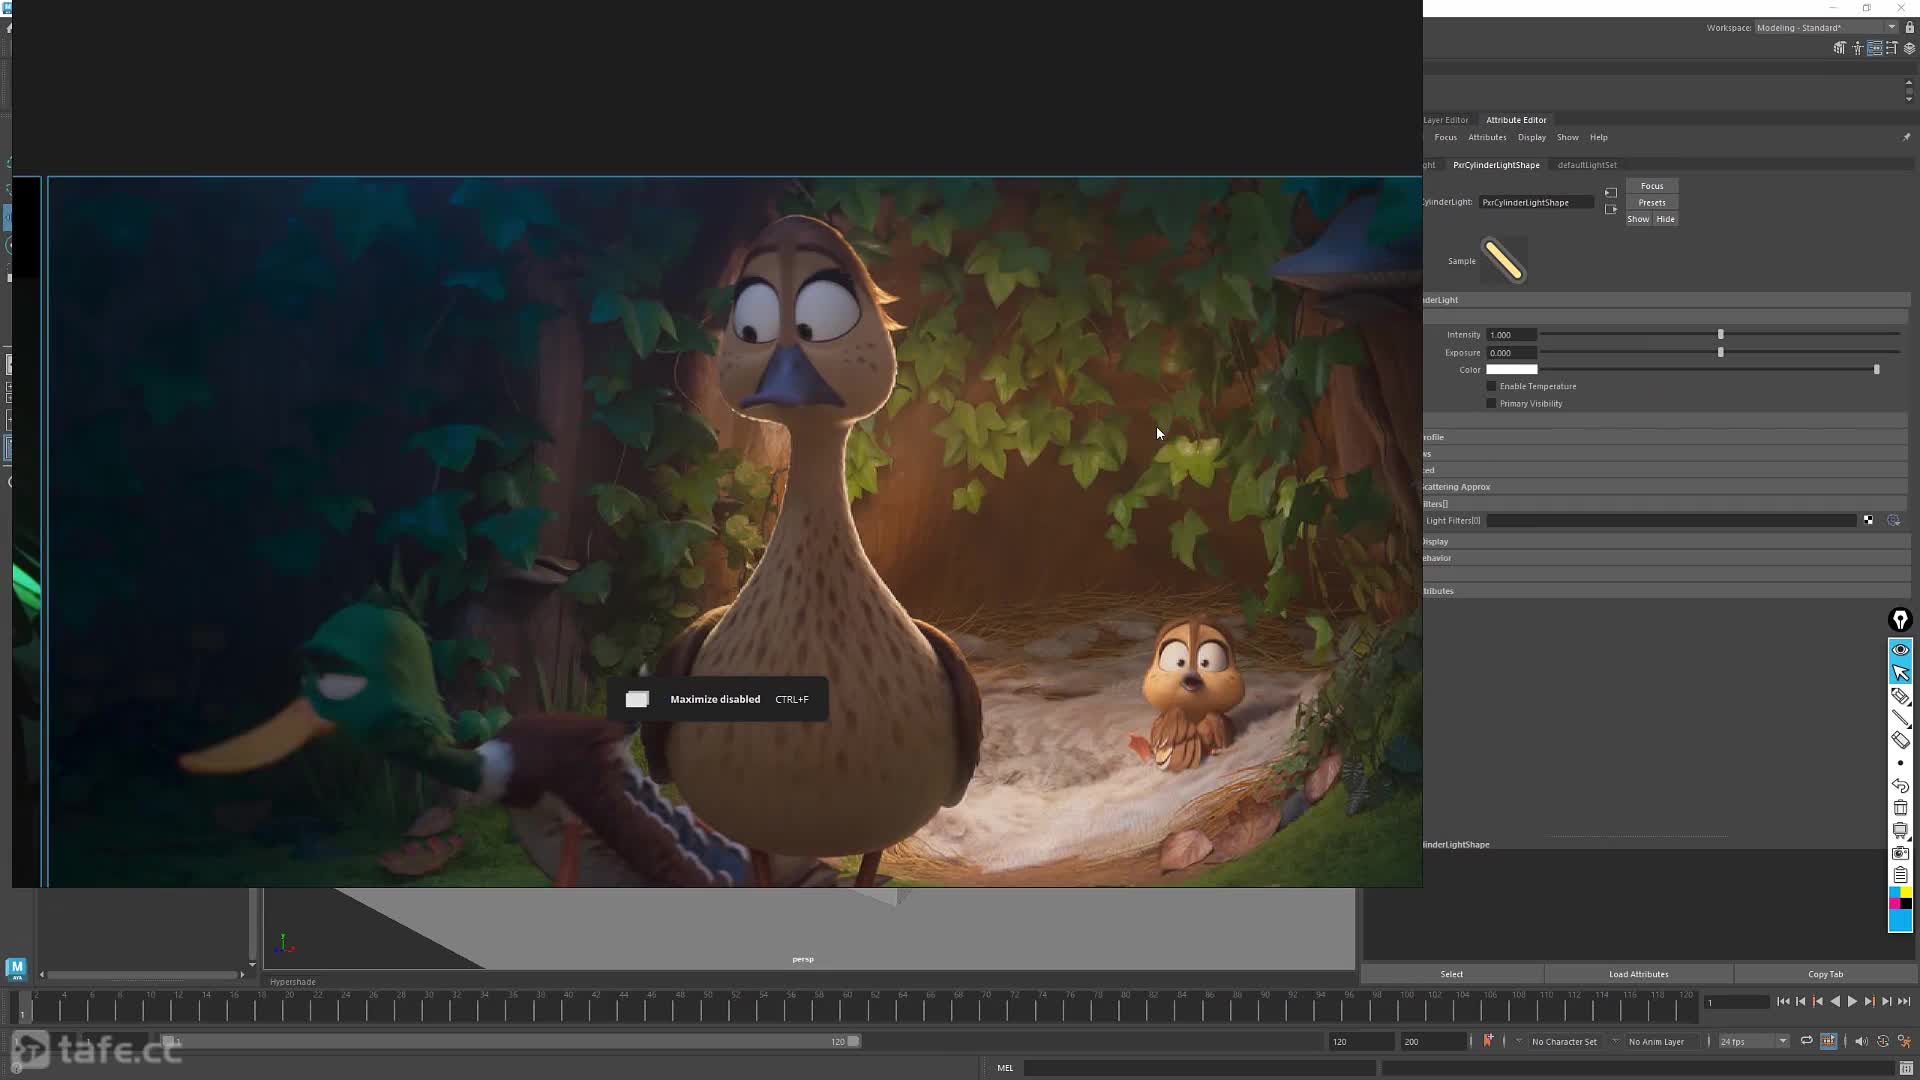The width and height of the screenshot is (1920, 1080).
Task: Open the CMYK color palette swatch
Action: tap(1900, 898)
